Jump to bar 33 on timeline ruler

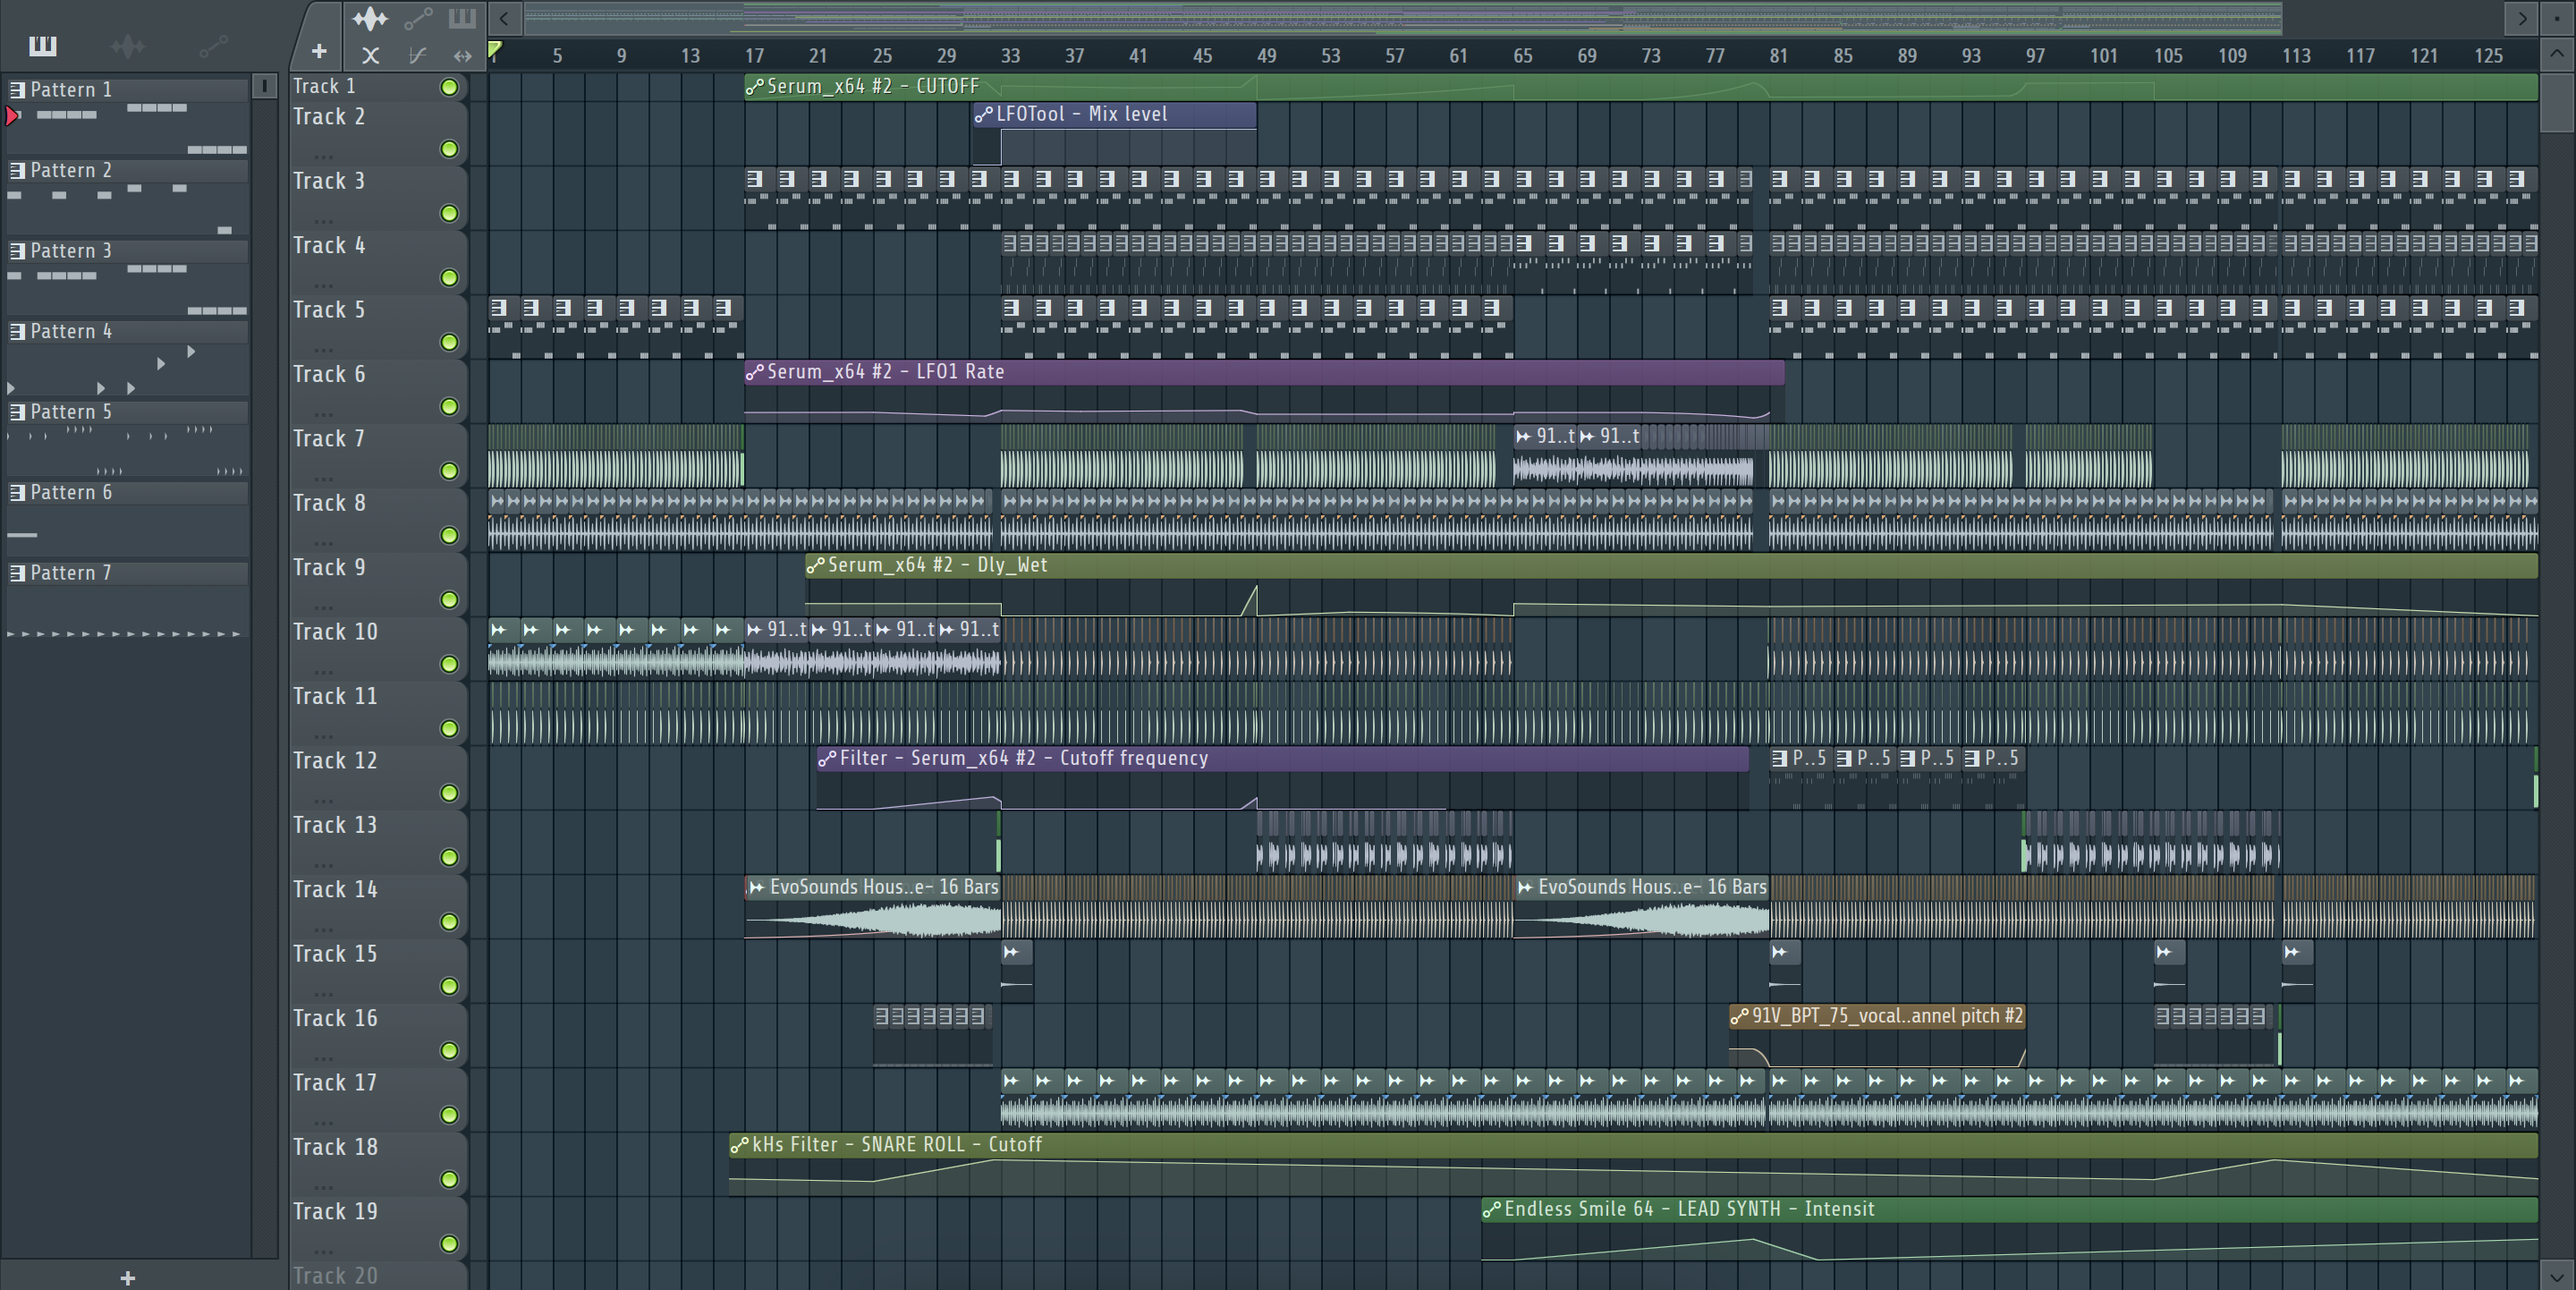[x=1010, y=56]
